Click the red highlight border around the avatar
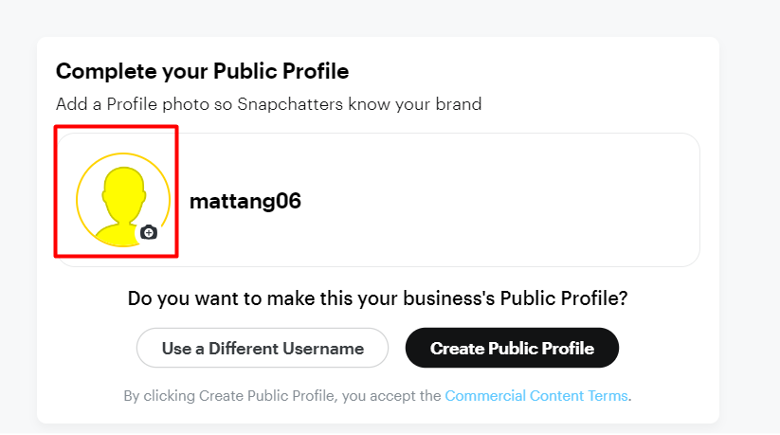Image resolution: width=780 pixels, height=435 pixels. point(116,127)
